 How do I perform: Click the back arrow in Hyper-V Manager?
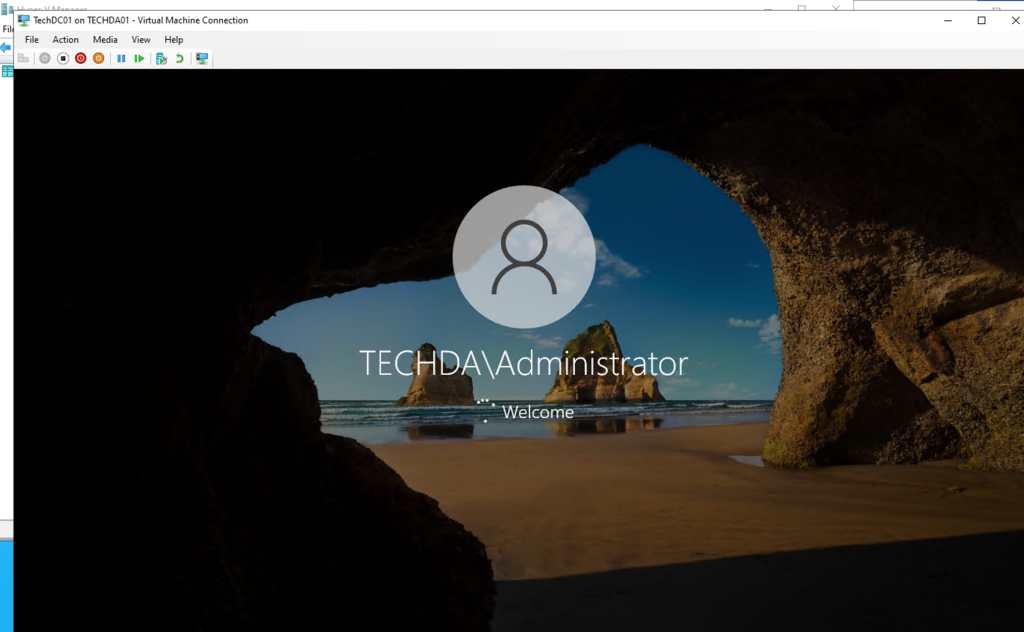tap(5, 47)
